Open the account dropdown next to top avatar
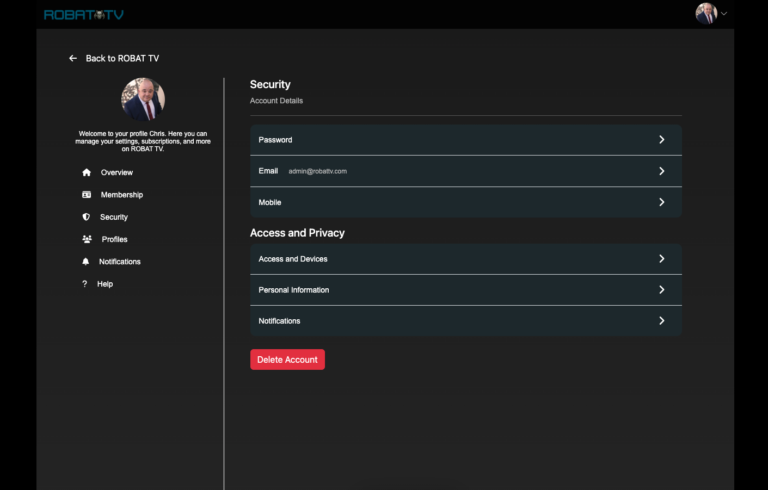Viewport: 768px width, 490px height. [724, 14]
